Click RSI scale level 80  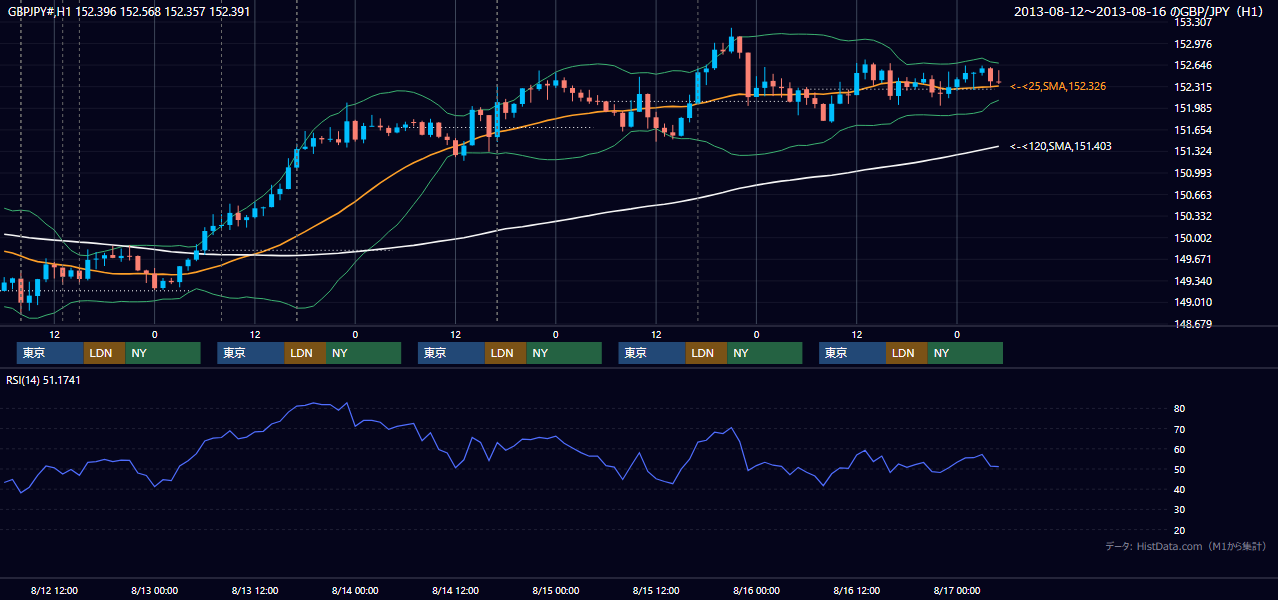pyautogui.click(x=1179, y=409)
